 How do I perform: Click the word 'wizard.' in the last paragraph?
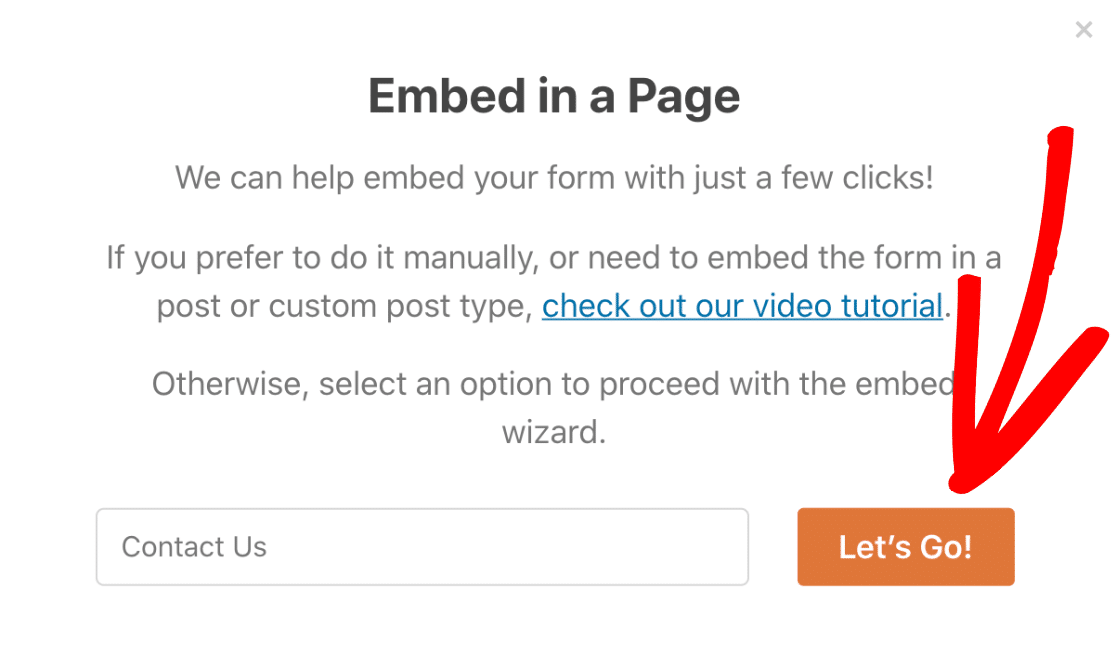[554, 432]
